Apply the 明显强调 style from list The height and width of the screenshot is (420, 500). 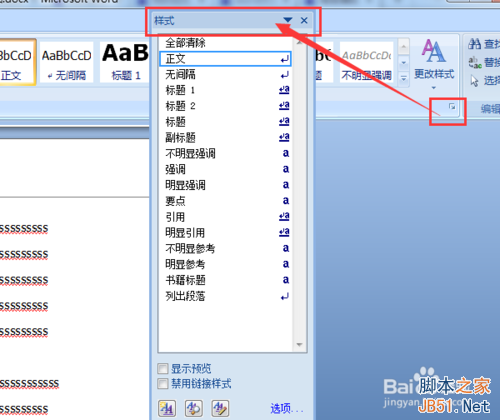(225, 185)
